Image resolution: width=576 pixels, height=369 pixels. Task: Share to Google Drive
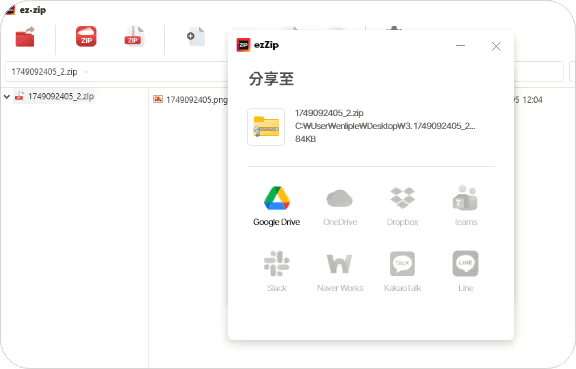tap(277, 206)
